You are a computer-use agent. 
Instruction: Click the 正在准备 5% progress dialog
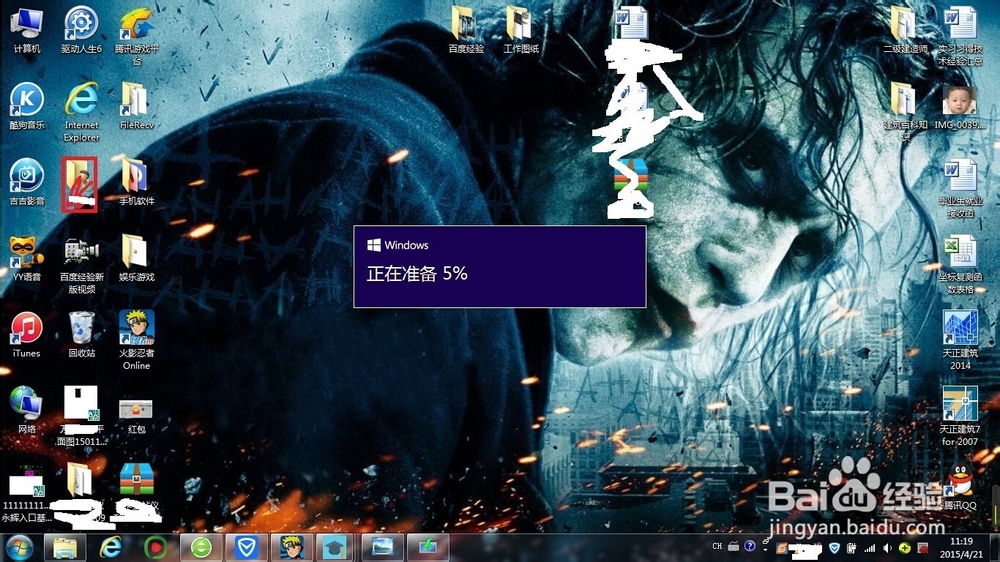pyautogui.click(x=500, y=267)
